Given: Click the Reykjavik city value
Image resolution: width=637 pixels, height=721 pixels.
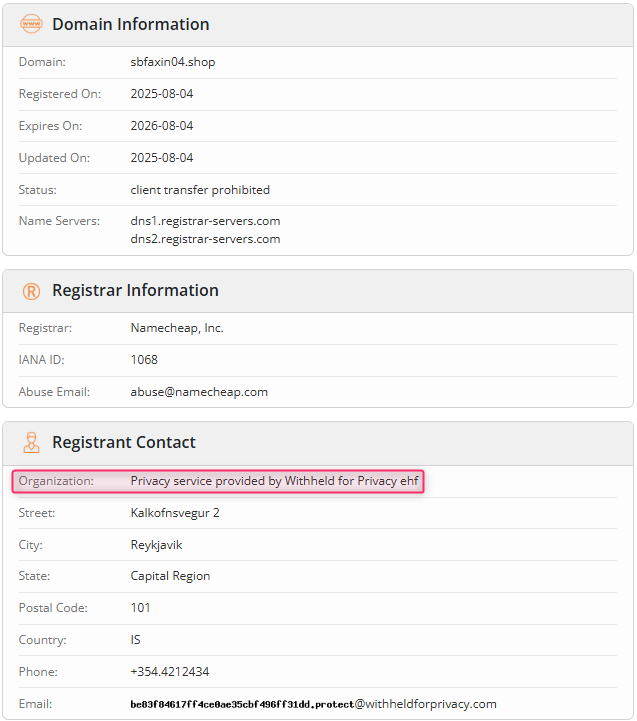Looking at the screenshot, I should [156, 545].
